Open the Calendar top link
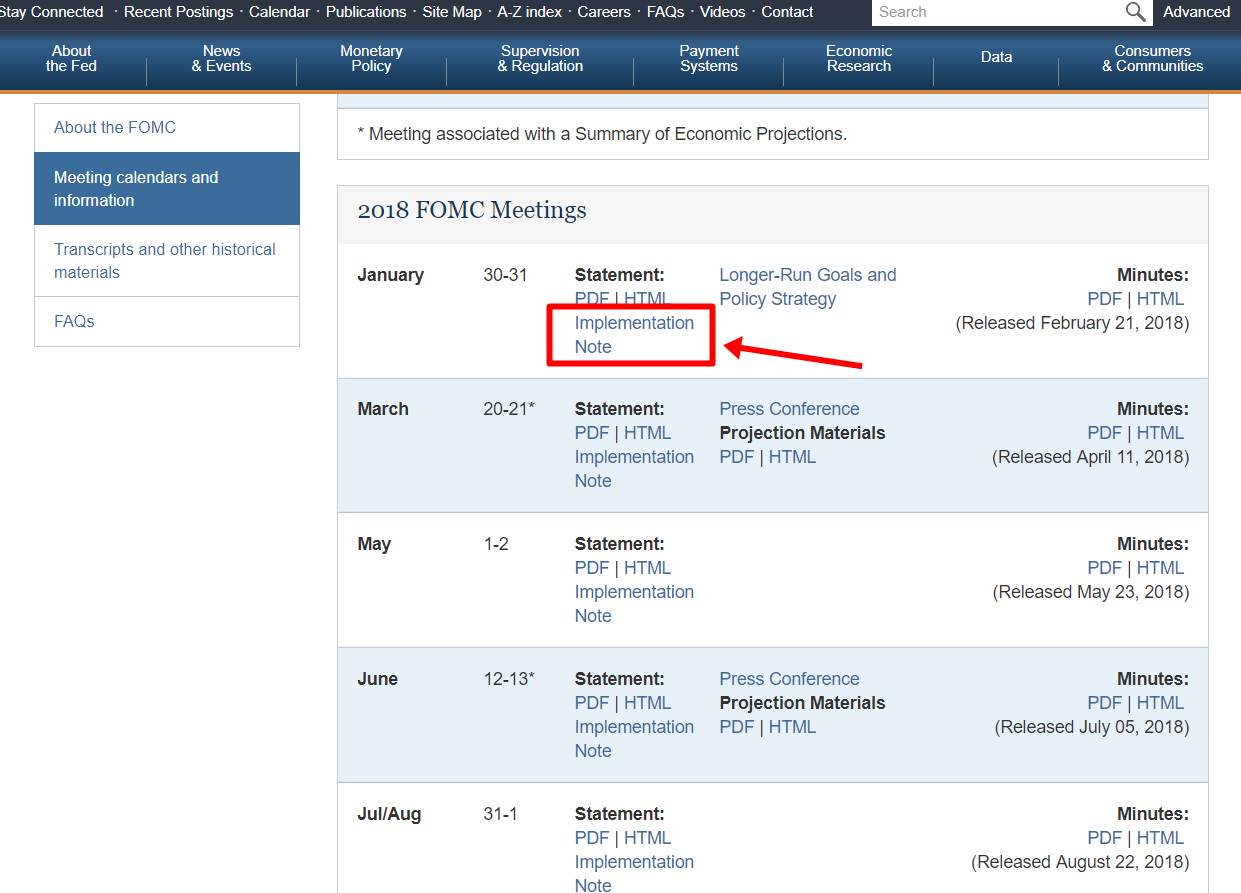 point(279,12)
